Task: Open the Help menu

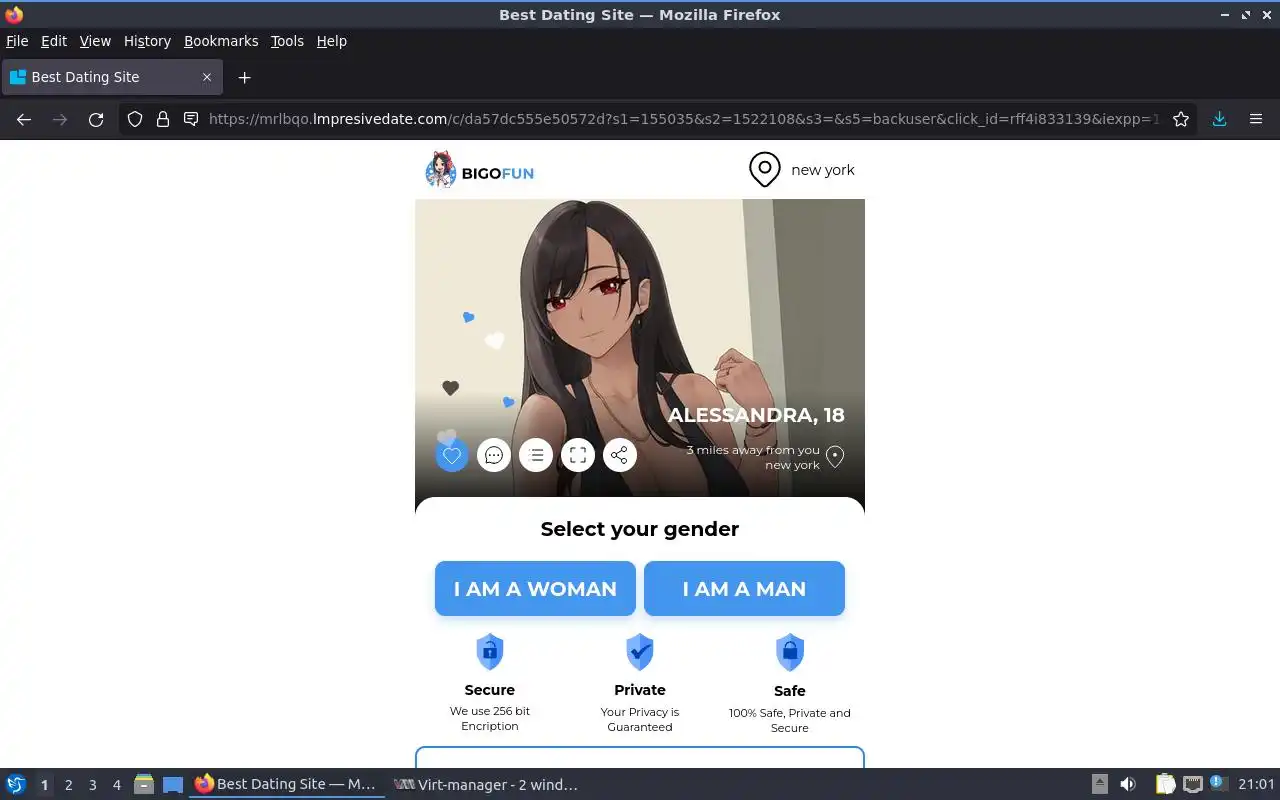Action: pos(331,41)
